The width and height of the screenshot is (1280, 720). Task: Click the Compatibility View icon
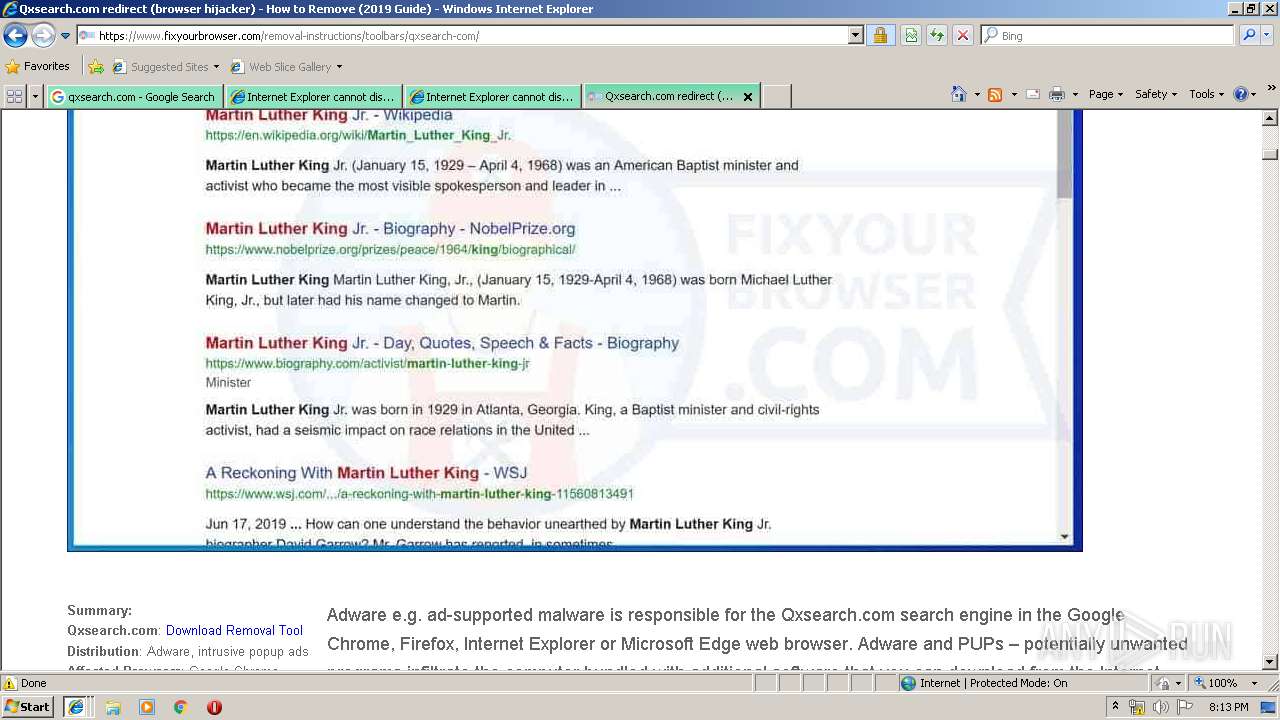click(911, 36)
